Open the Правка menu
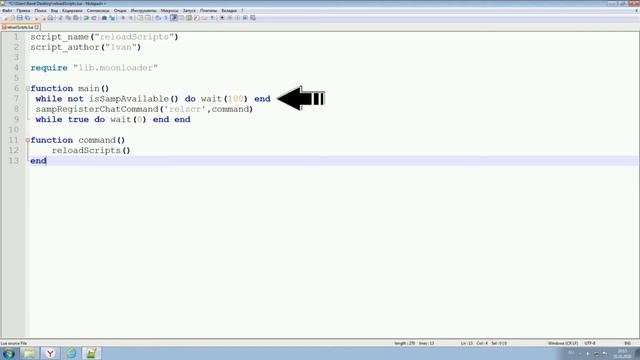Viewport: 640px width, 360px height. point(23,11)
